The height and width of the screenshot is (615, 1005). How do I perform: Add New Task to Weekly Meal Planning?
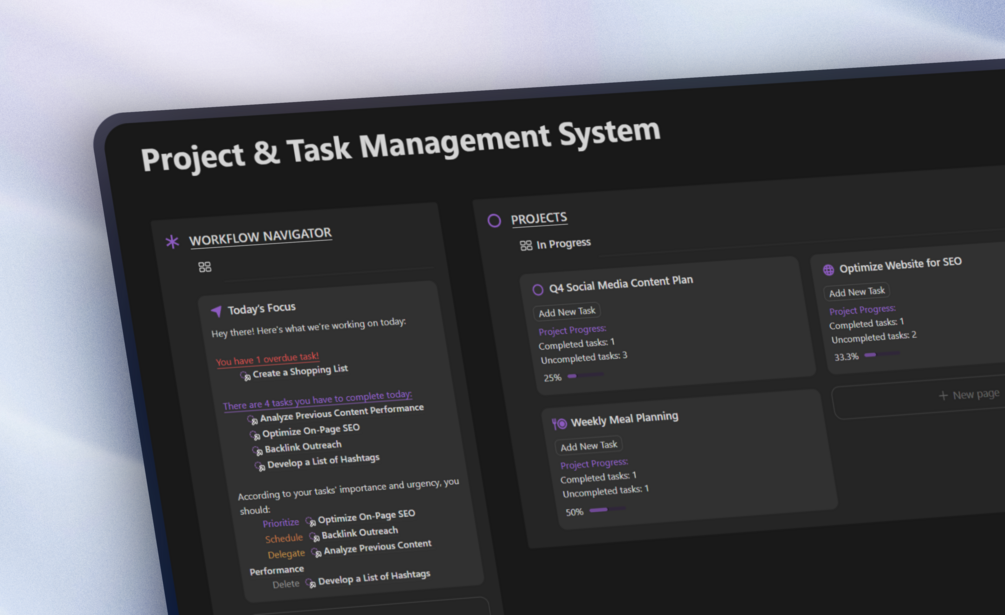(589, 446)
